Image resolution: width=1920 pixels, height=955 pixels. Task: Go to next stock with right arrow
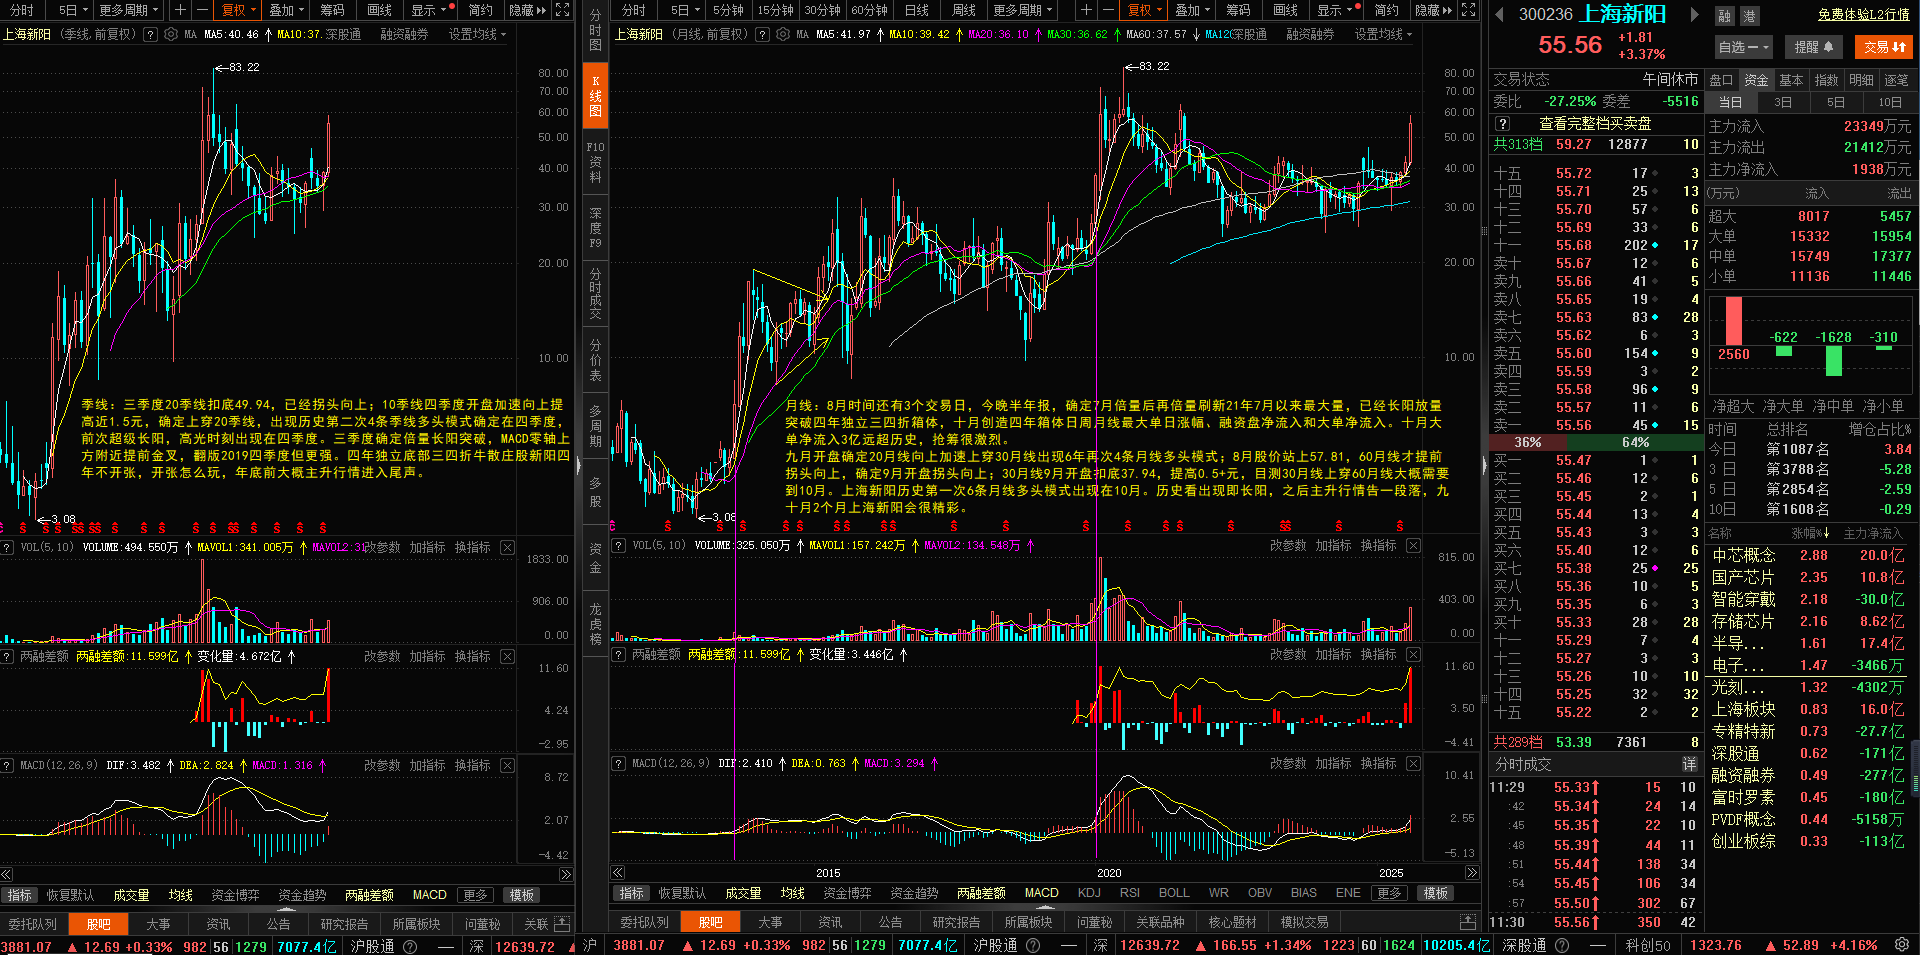[x=1695, y=14]
